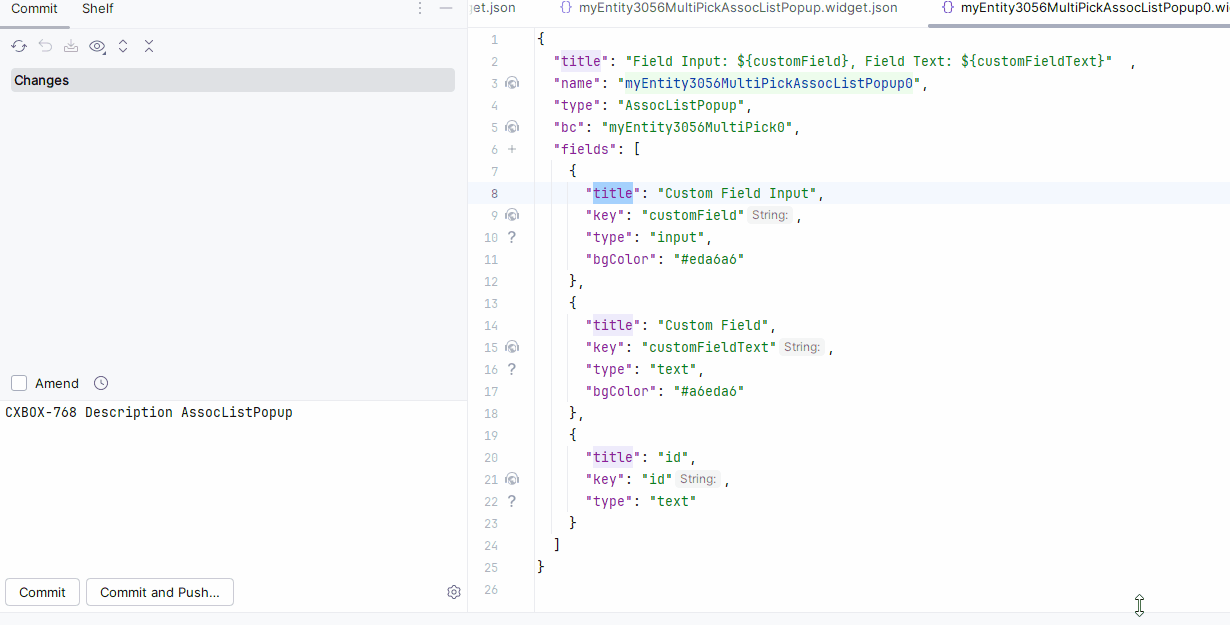Click the Shelve Silently icon
The image size is (1230, 625).
(x=71, y=46)
